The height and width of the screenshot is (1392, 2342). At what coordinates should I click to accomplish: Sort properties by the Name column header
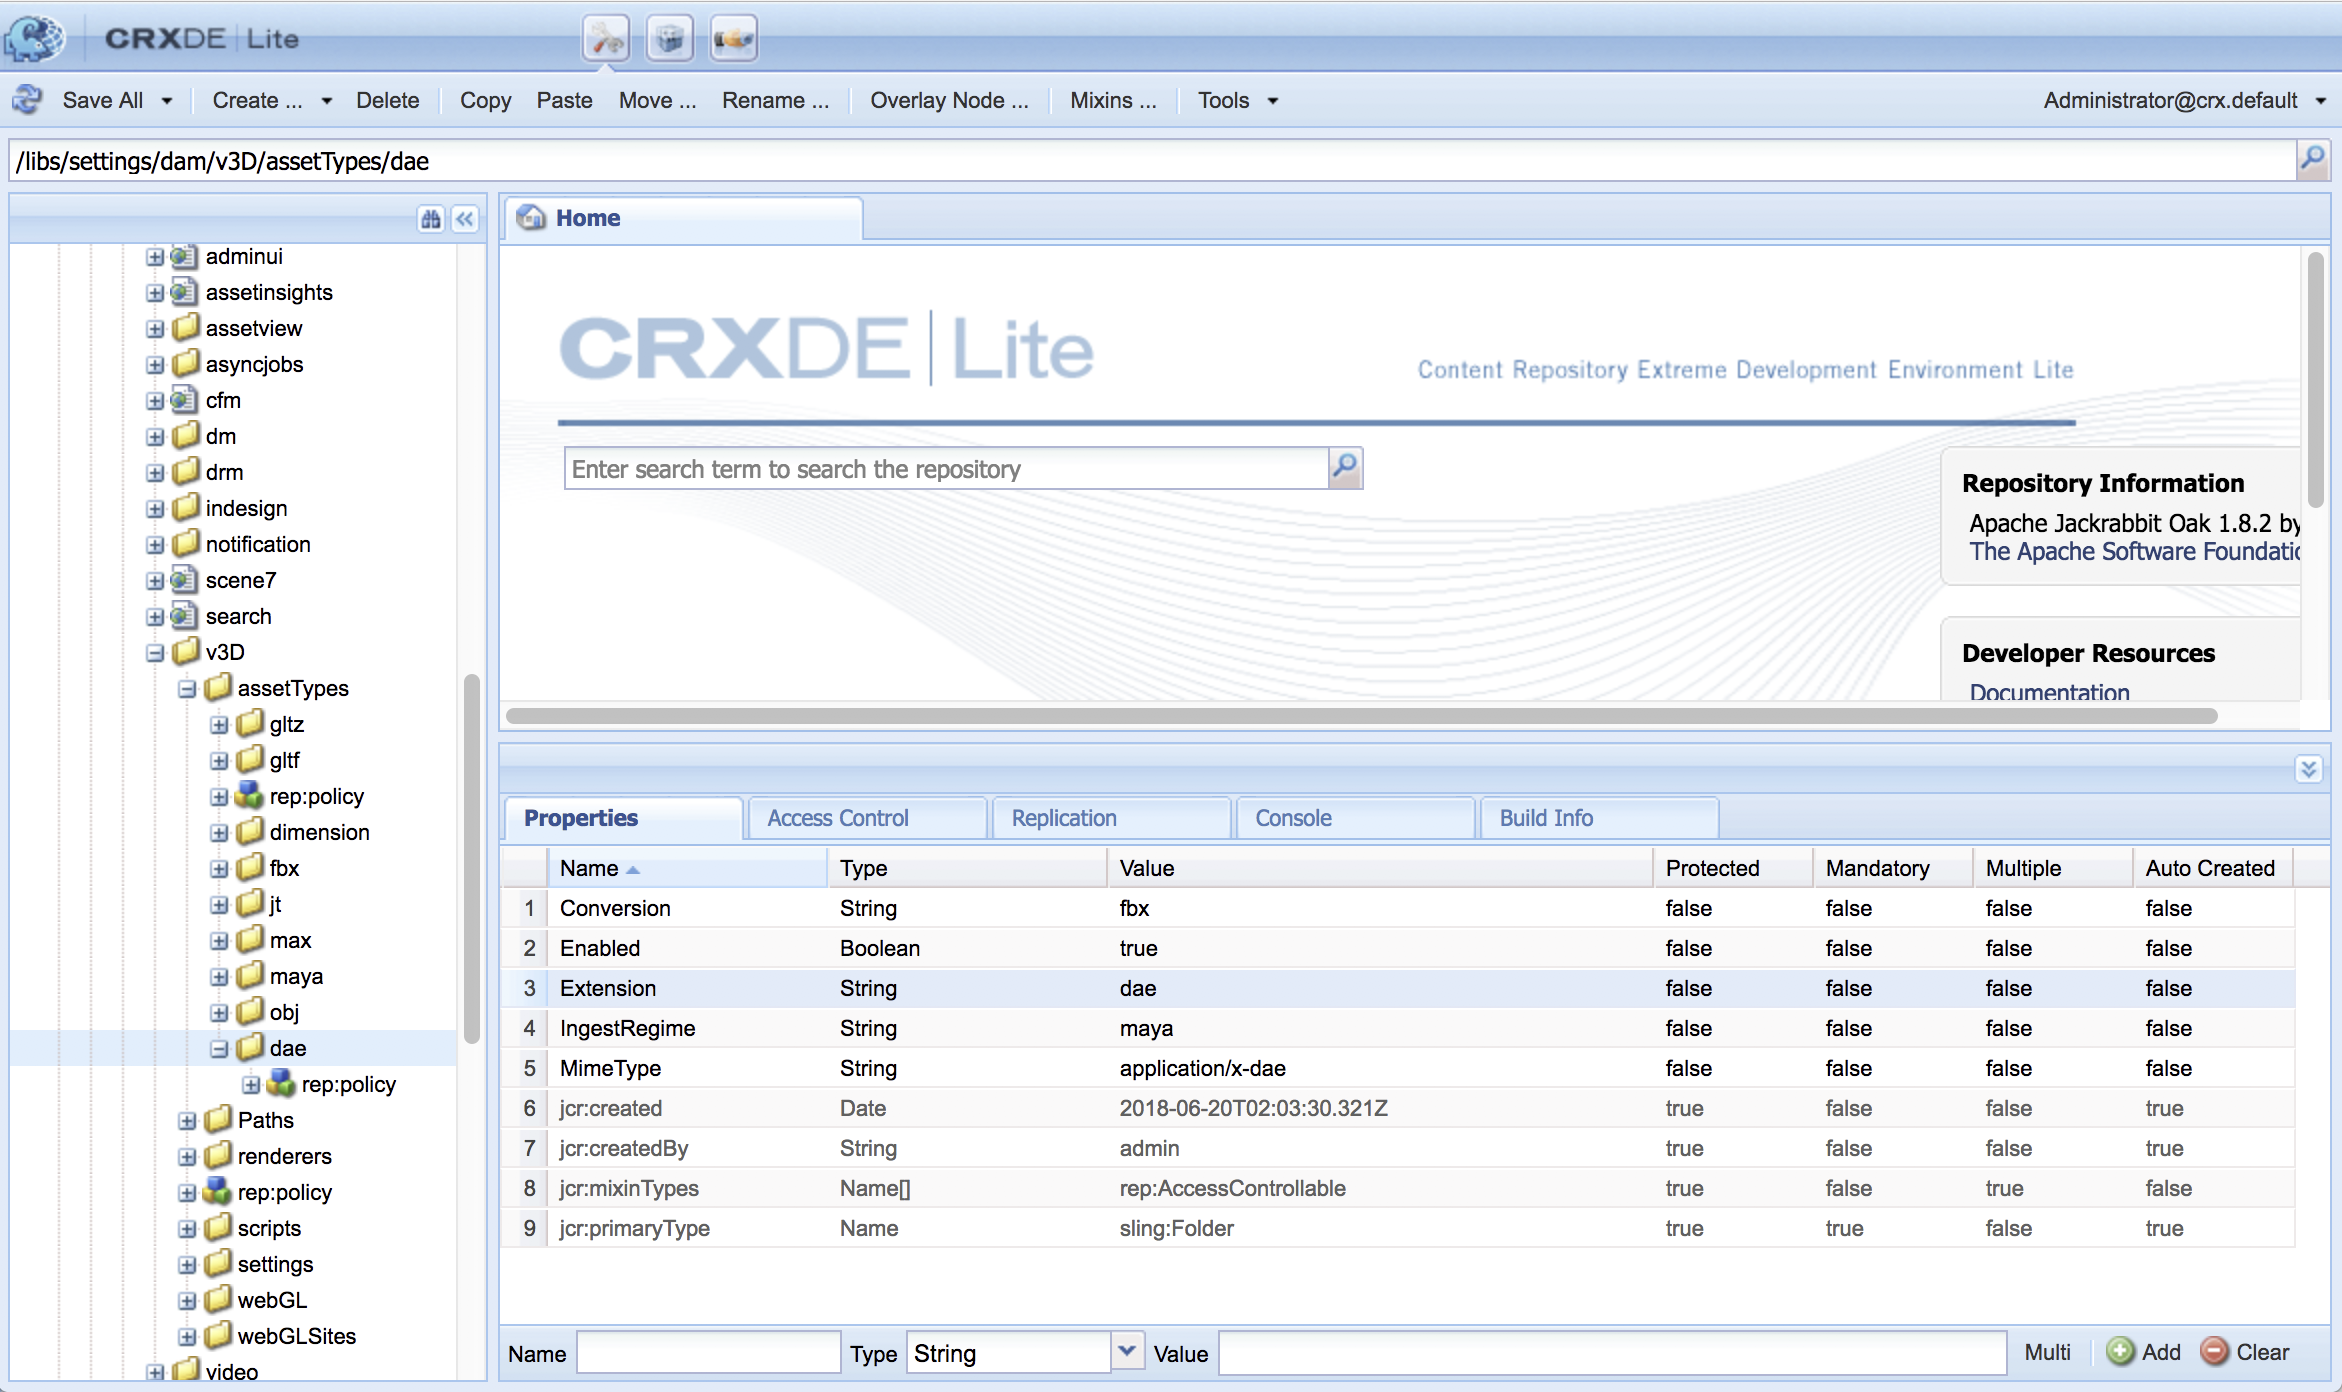[687, 868]
